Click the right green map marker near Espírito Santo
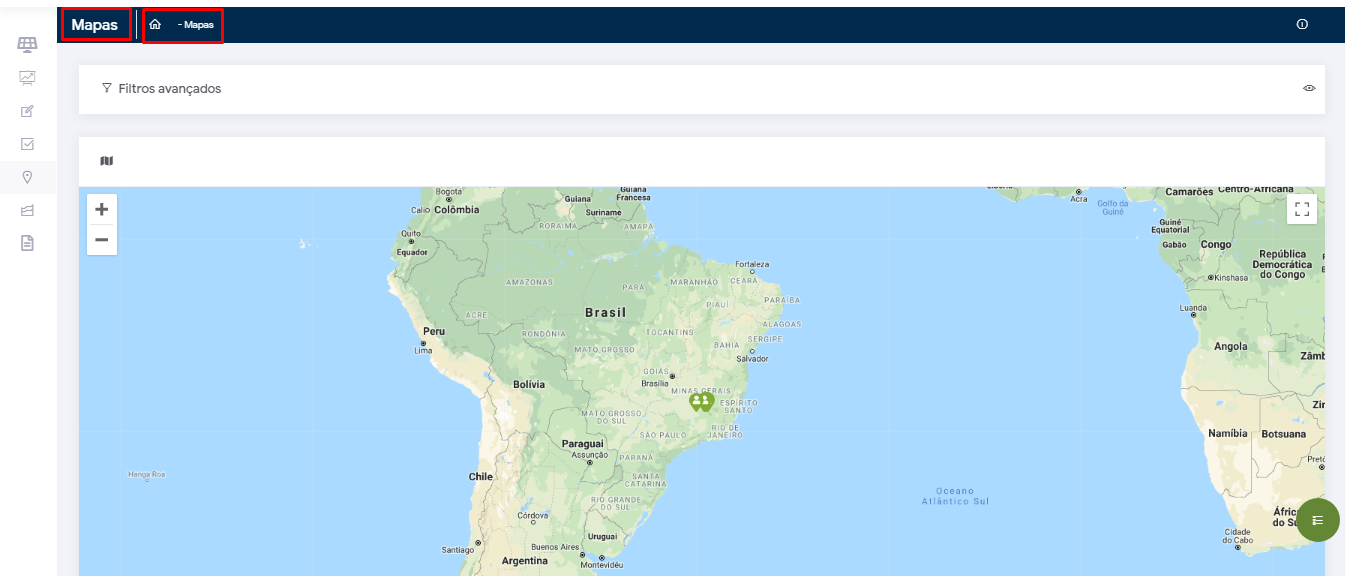Screen dimensions: 1345x576 (706, 402)
